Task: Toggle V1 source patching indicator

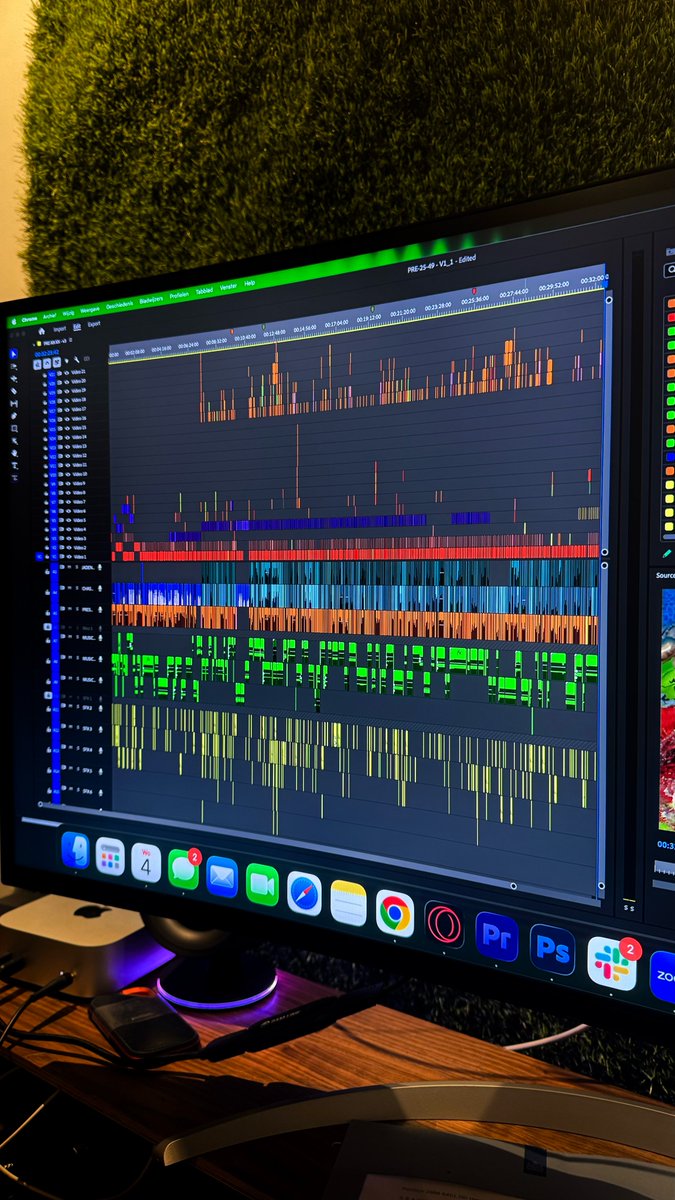Action: (x=39, y=557)
